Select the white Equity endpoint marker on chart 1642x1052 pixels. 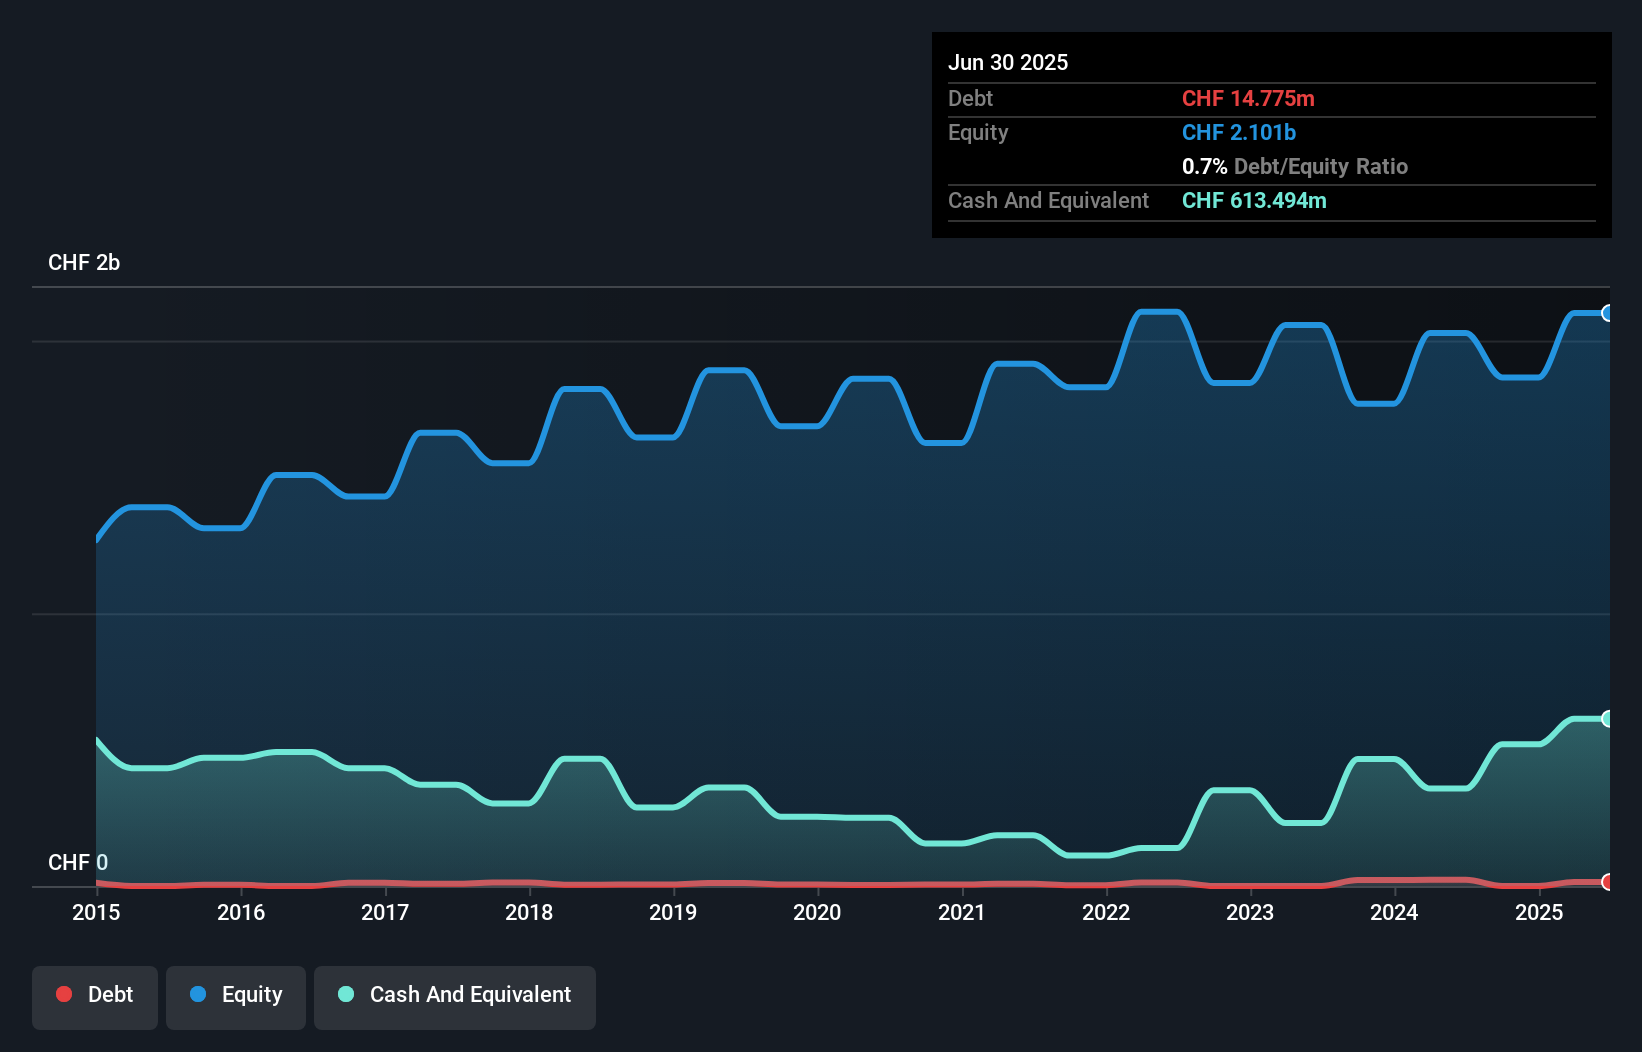coord(1607,313)
